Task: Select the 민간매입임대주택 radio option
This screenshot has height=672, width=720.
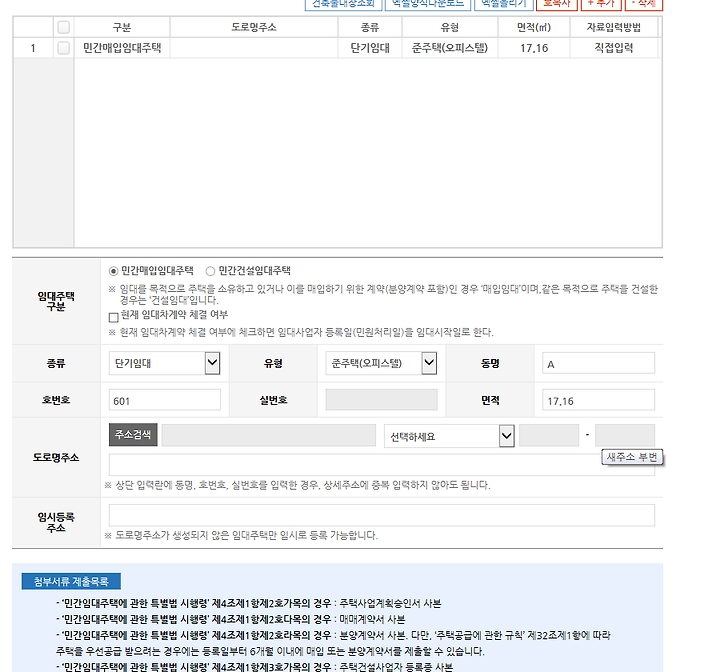Action: click(x=113, y=271)
